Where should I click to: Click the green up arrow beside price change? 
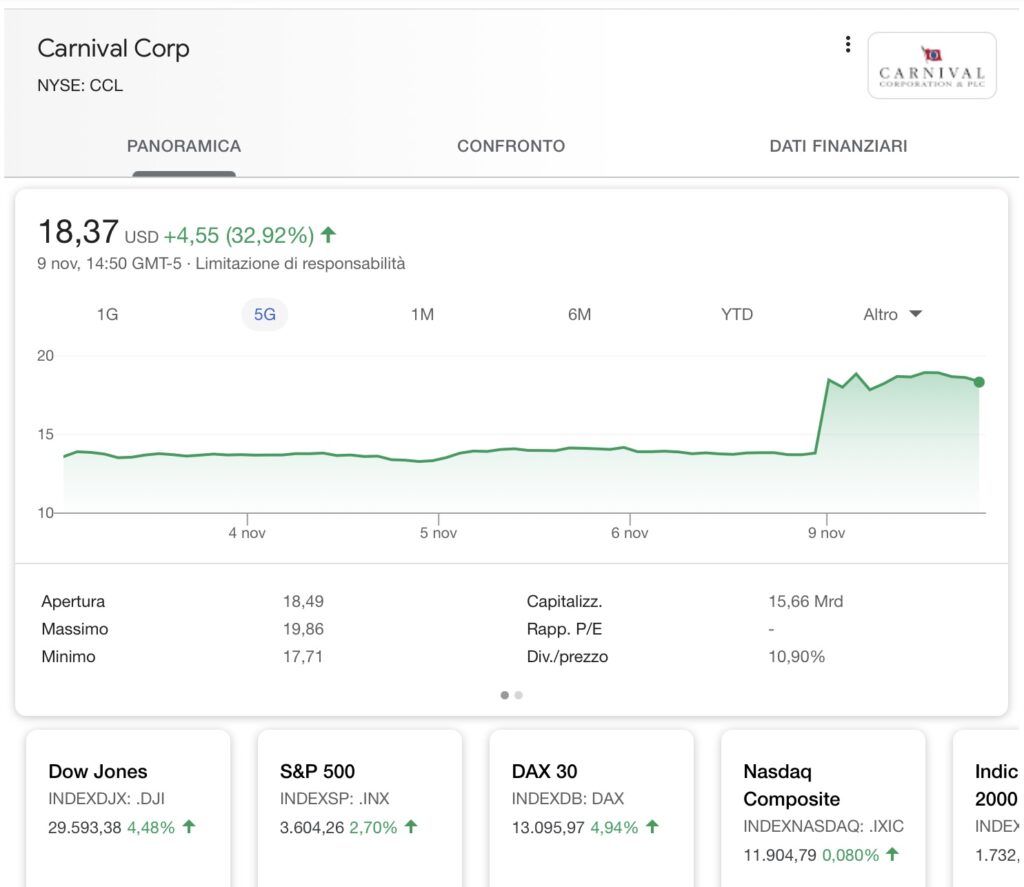click(328, 234)
